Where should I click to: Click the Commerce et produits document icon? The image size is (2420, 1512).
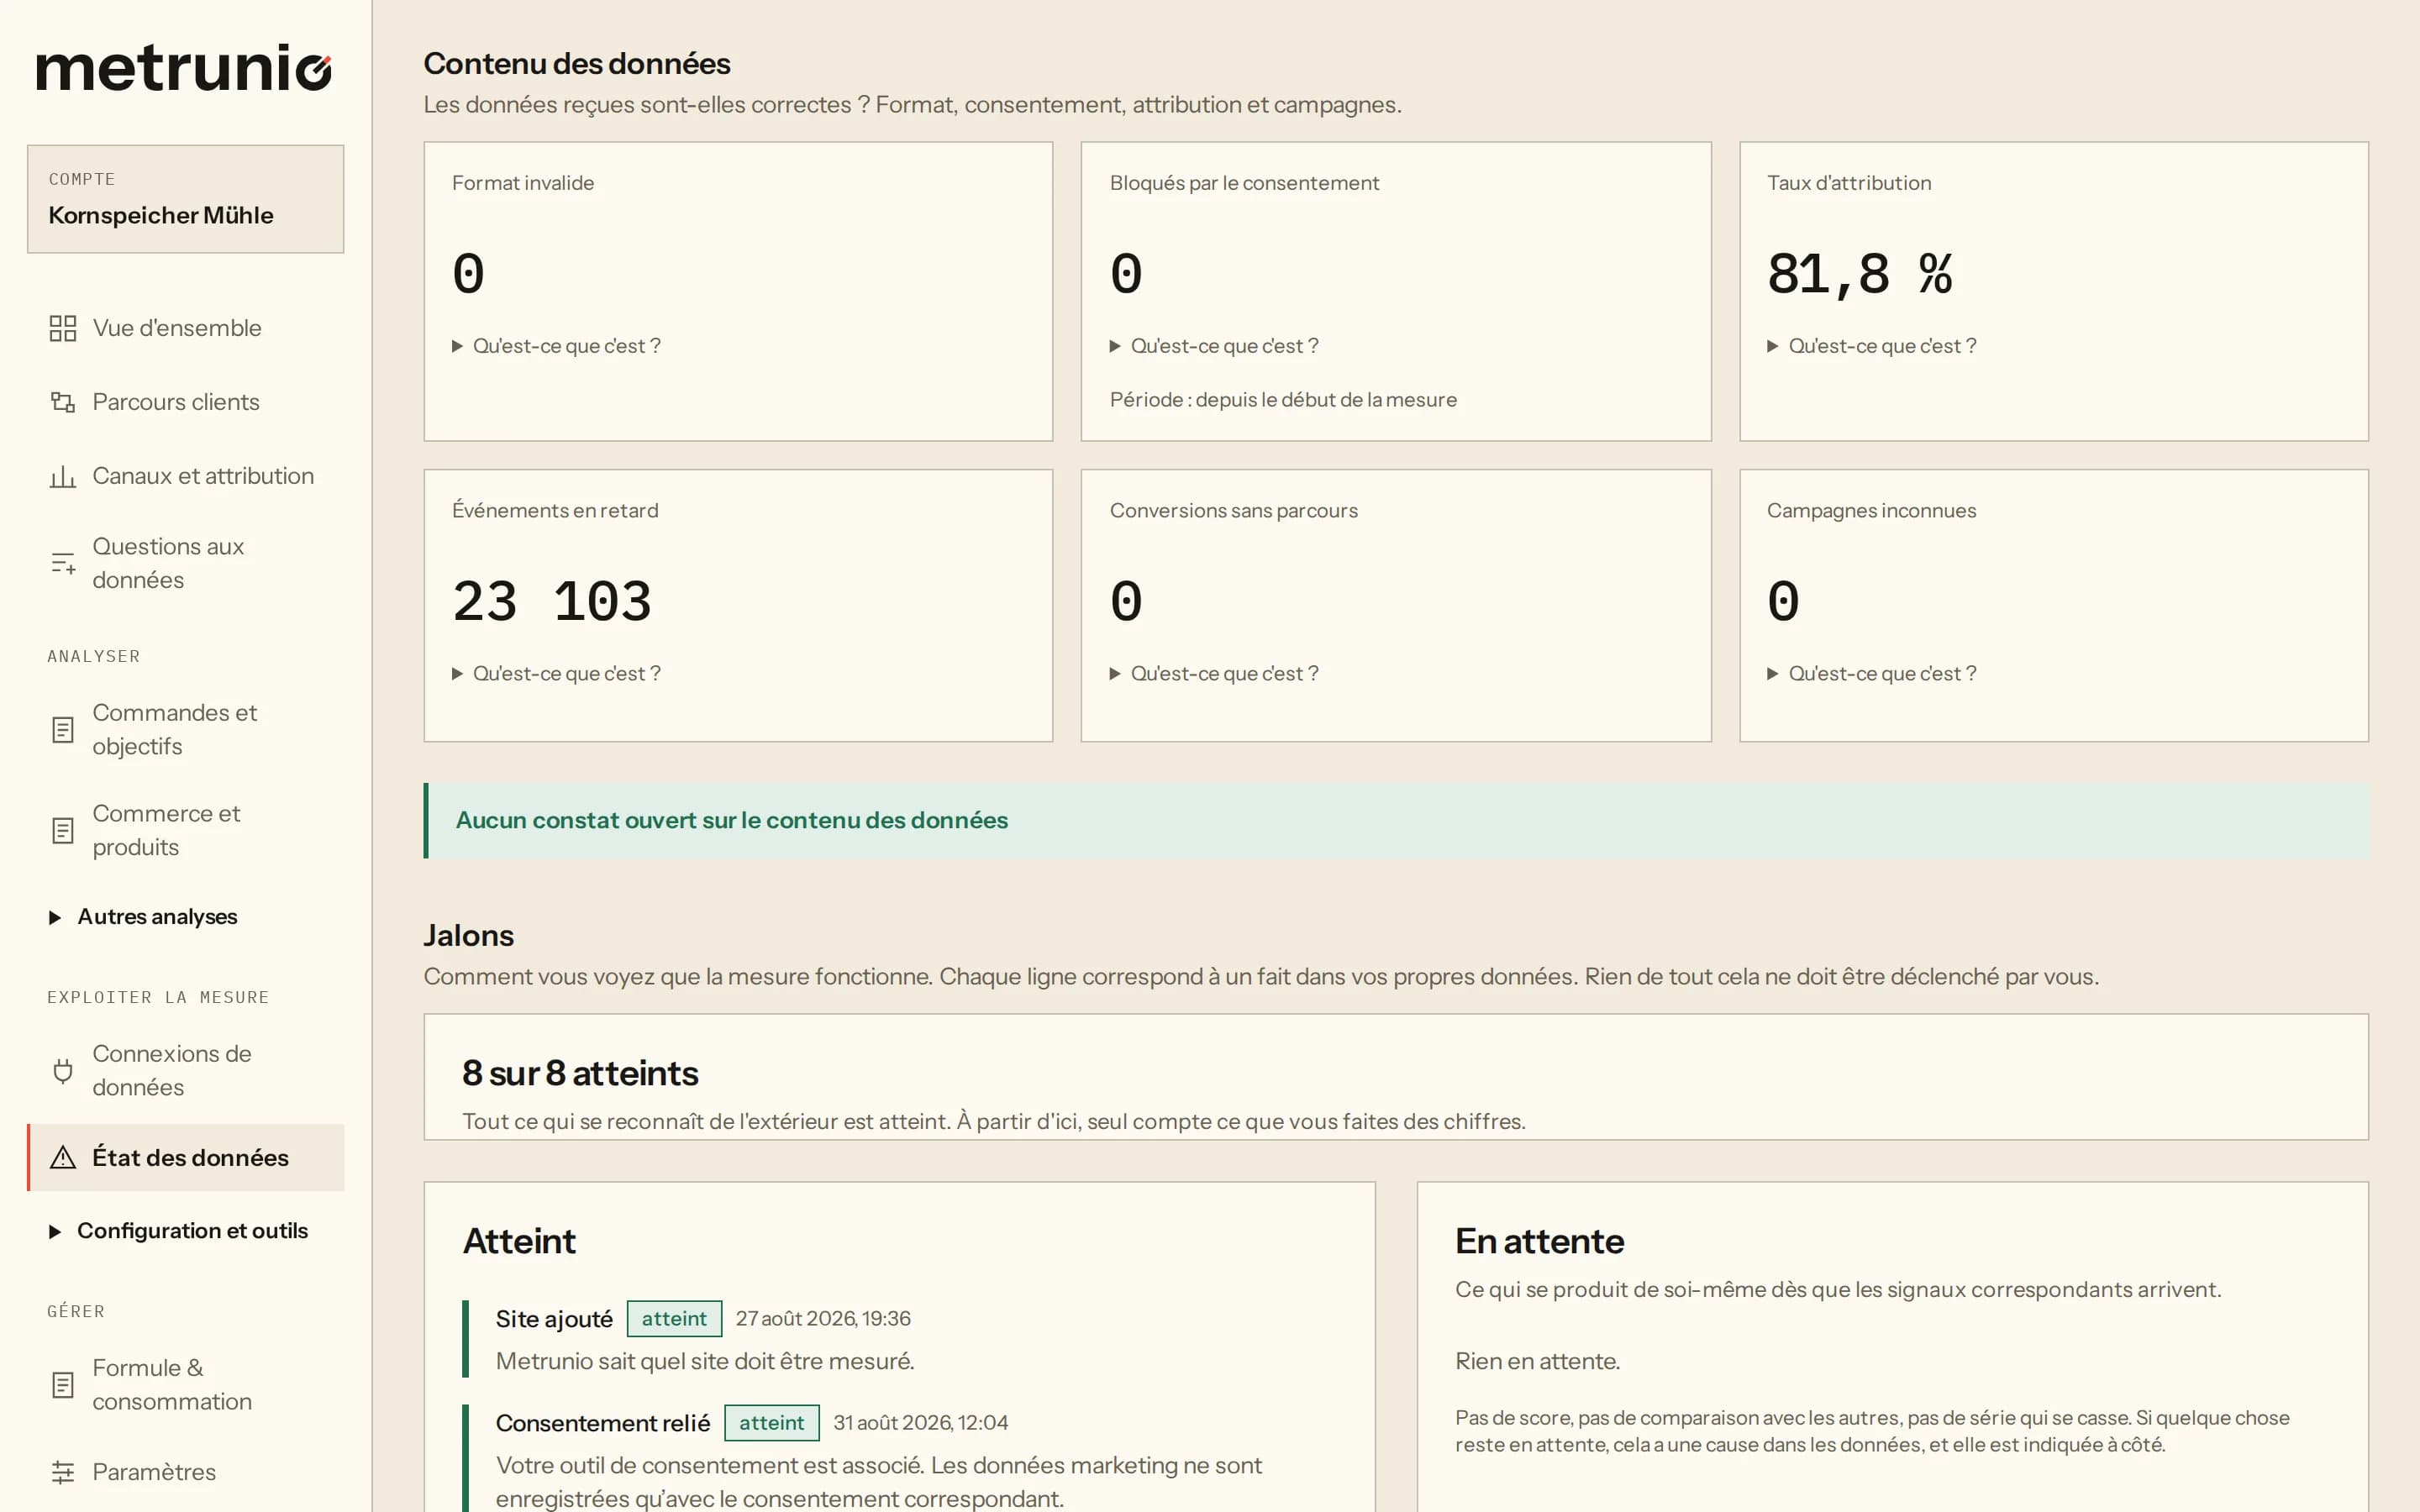coord(63,830)
